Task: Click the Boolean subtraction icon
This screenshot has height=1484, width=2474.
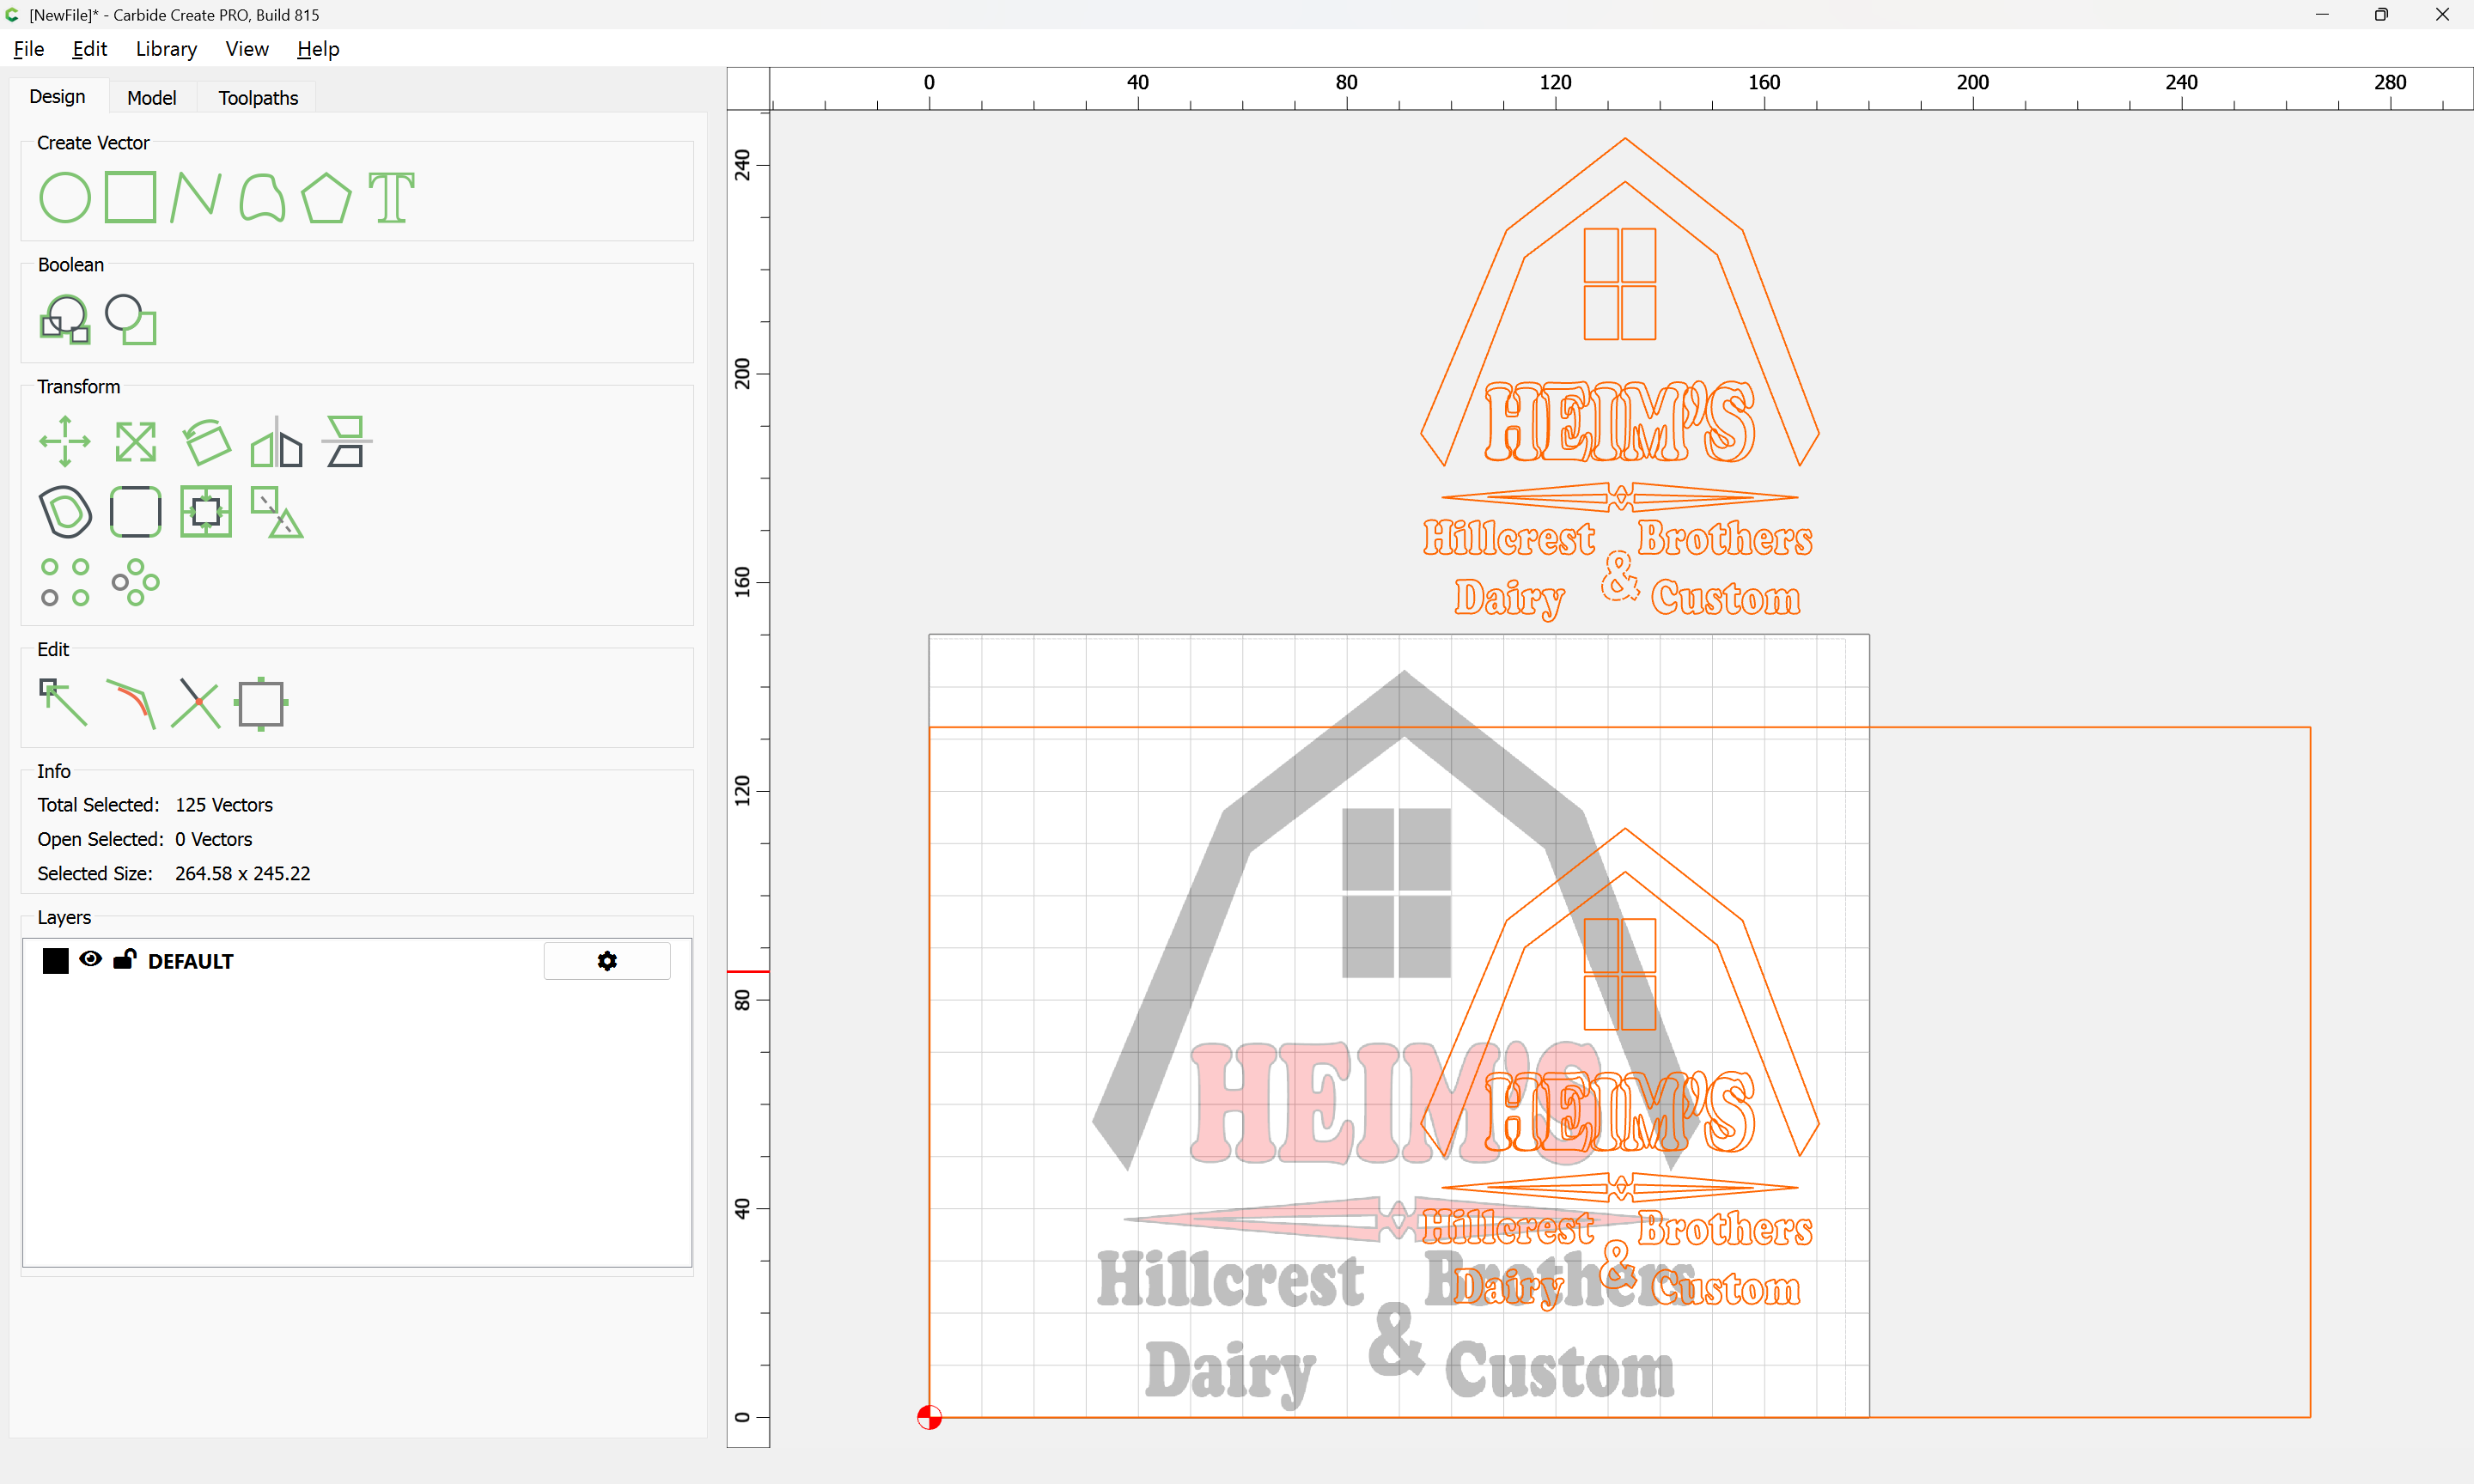Action: (x=131, y=319)
